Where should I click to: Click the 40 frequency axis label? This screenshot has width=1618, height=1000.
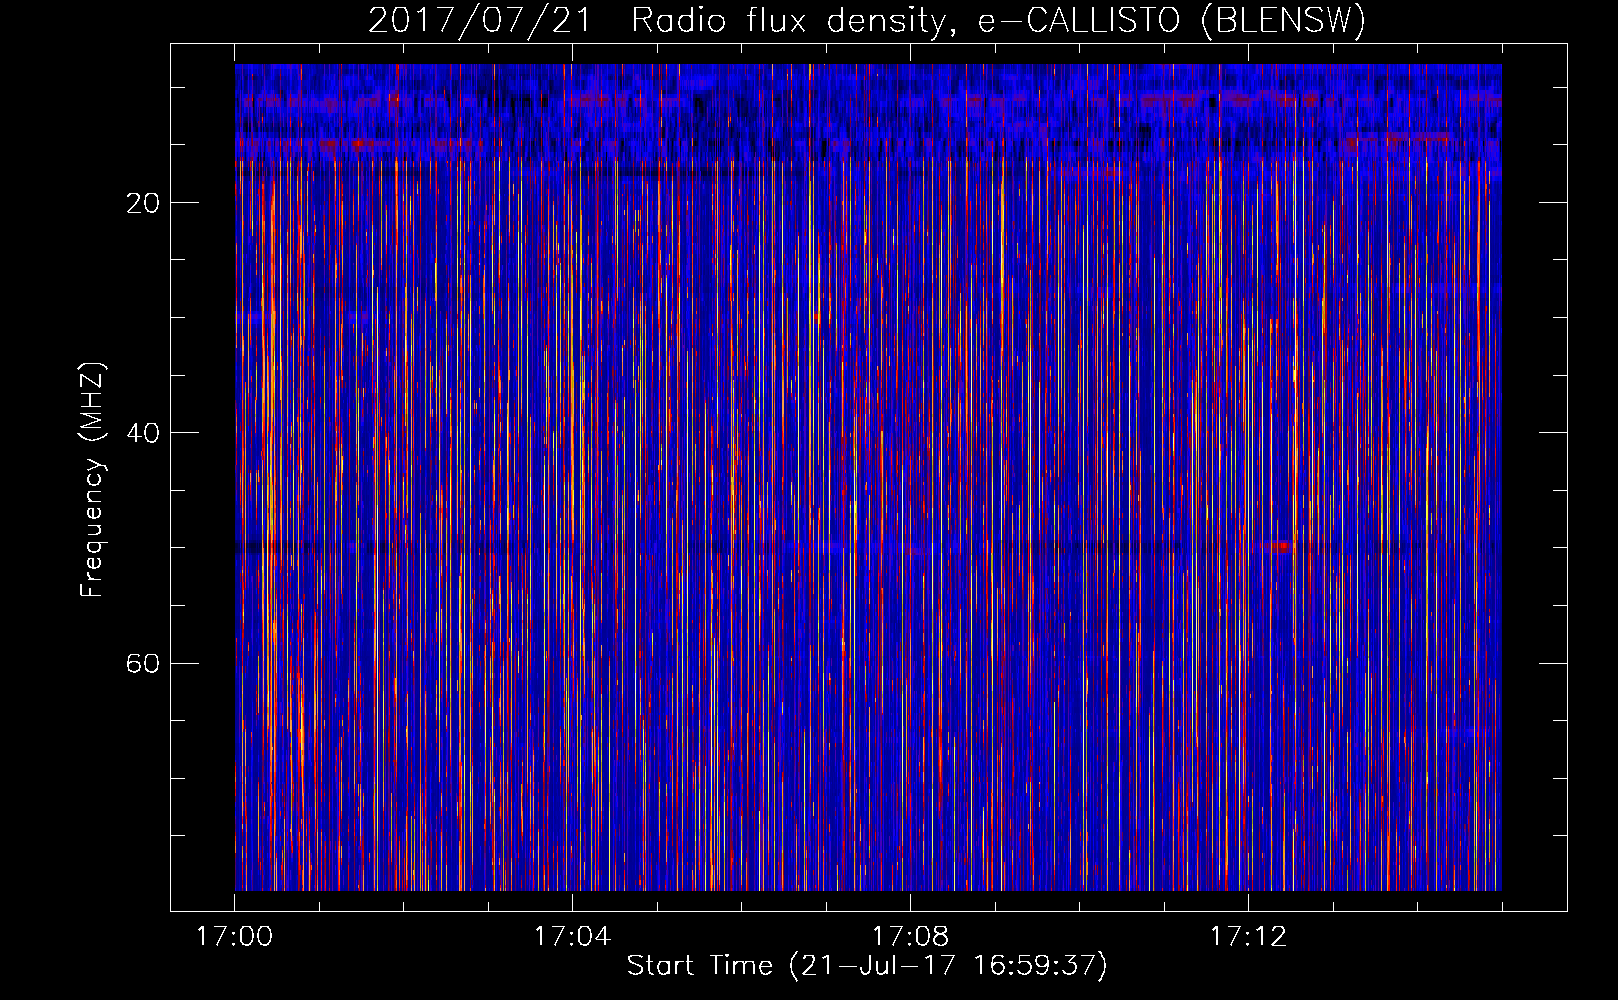(x=143, y=433)
